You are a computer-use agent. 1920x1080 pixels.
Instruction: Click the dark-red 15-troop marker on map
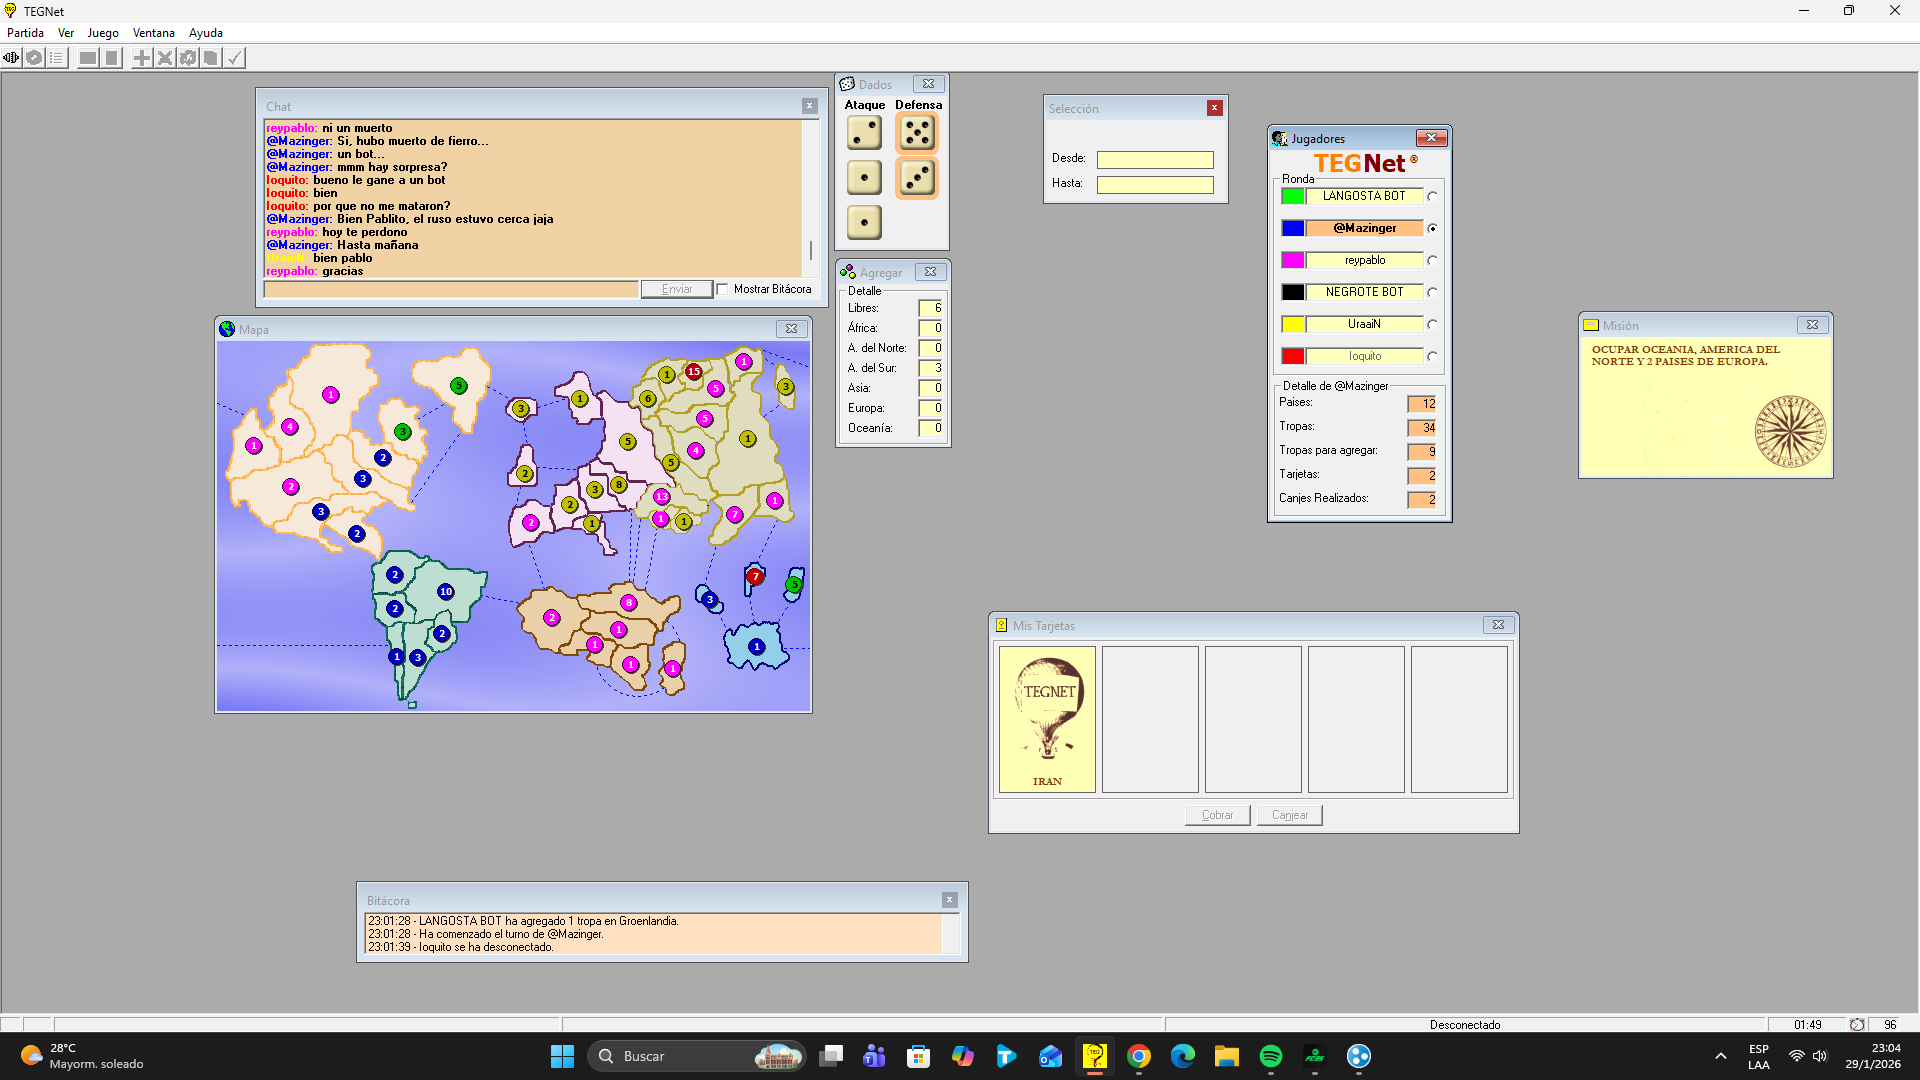coord(693,371)
